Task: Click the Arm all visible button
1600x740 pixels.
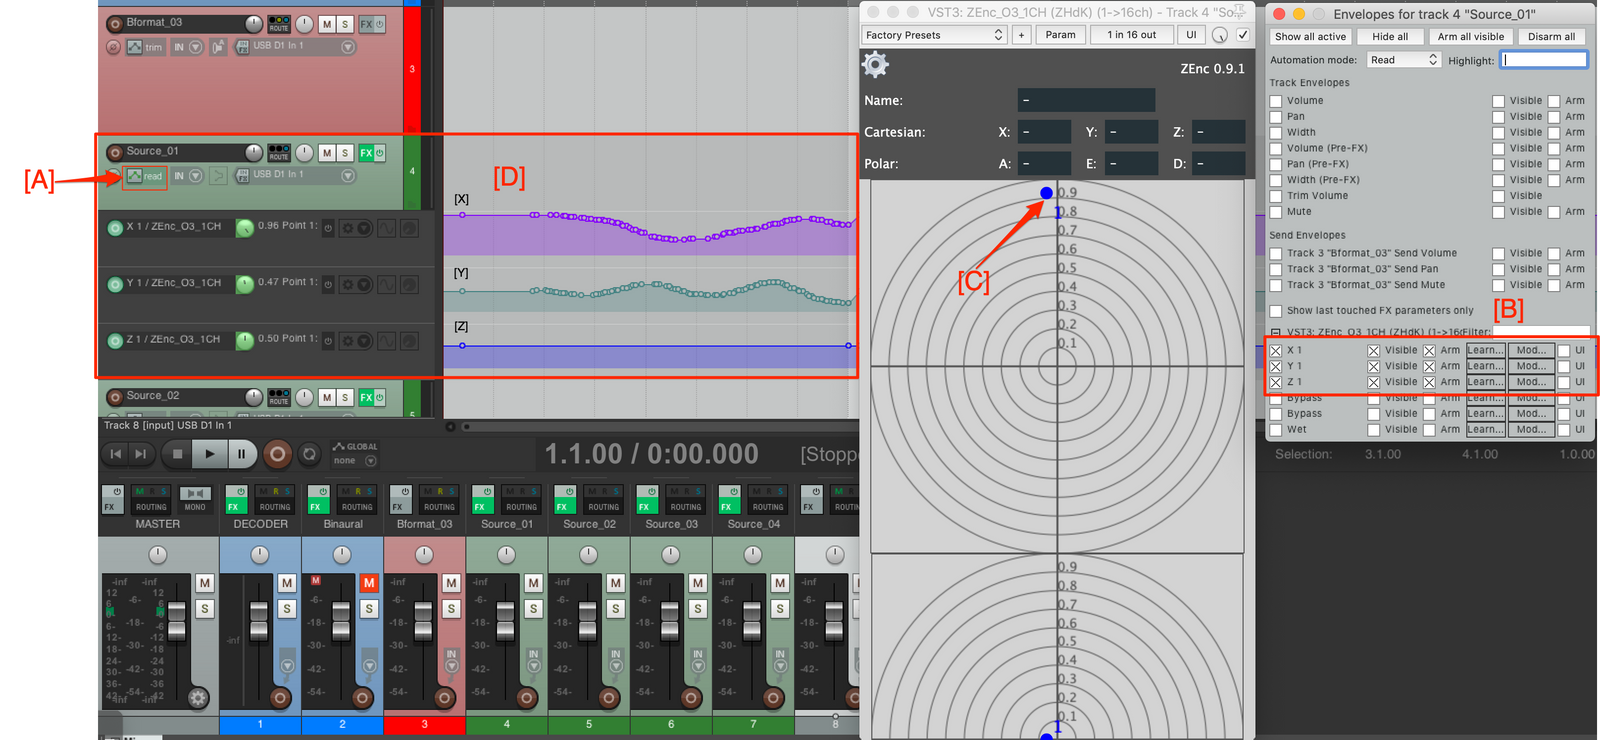Action: 1470,37
